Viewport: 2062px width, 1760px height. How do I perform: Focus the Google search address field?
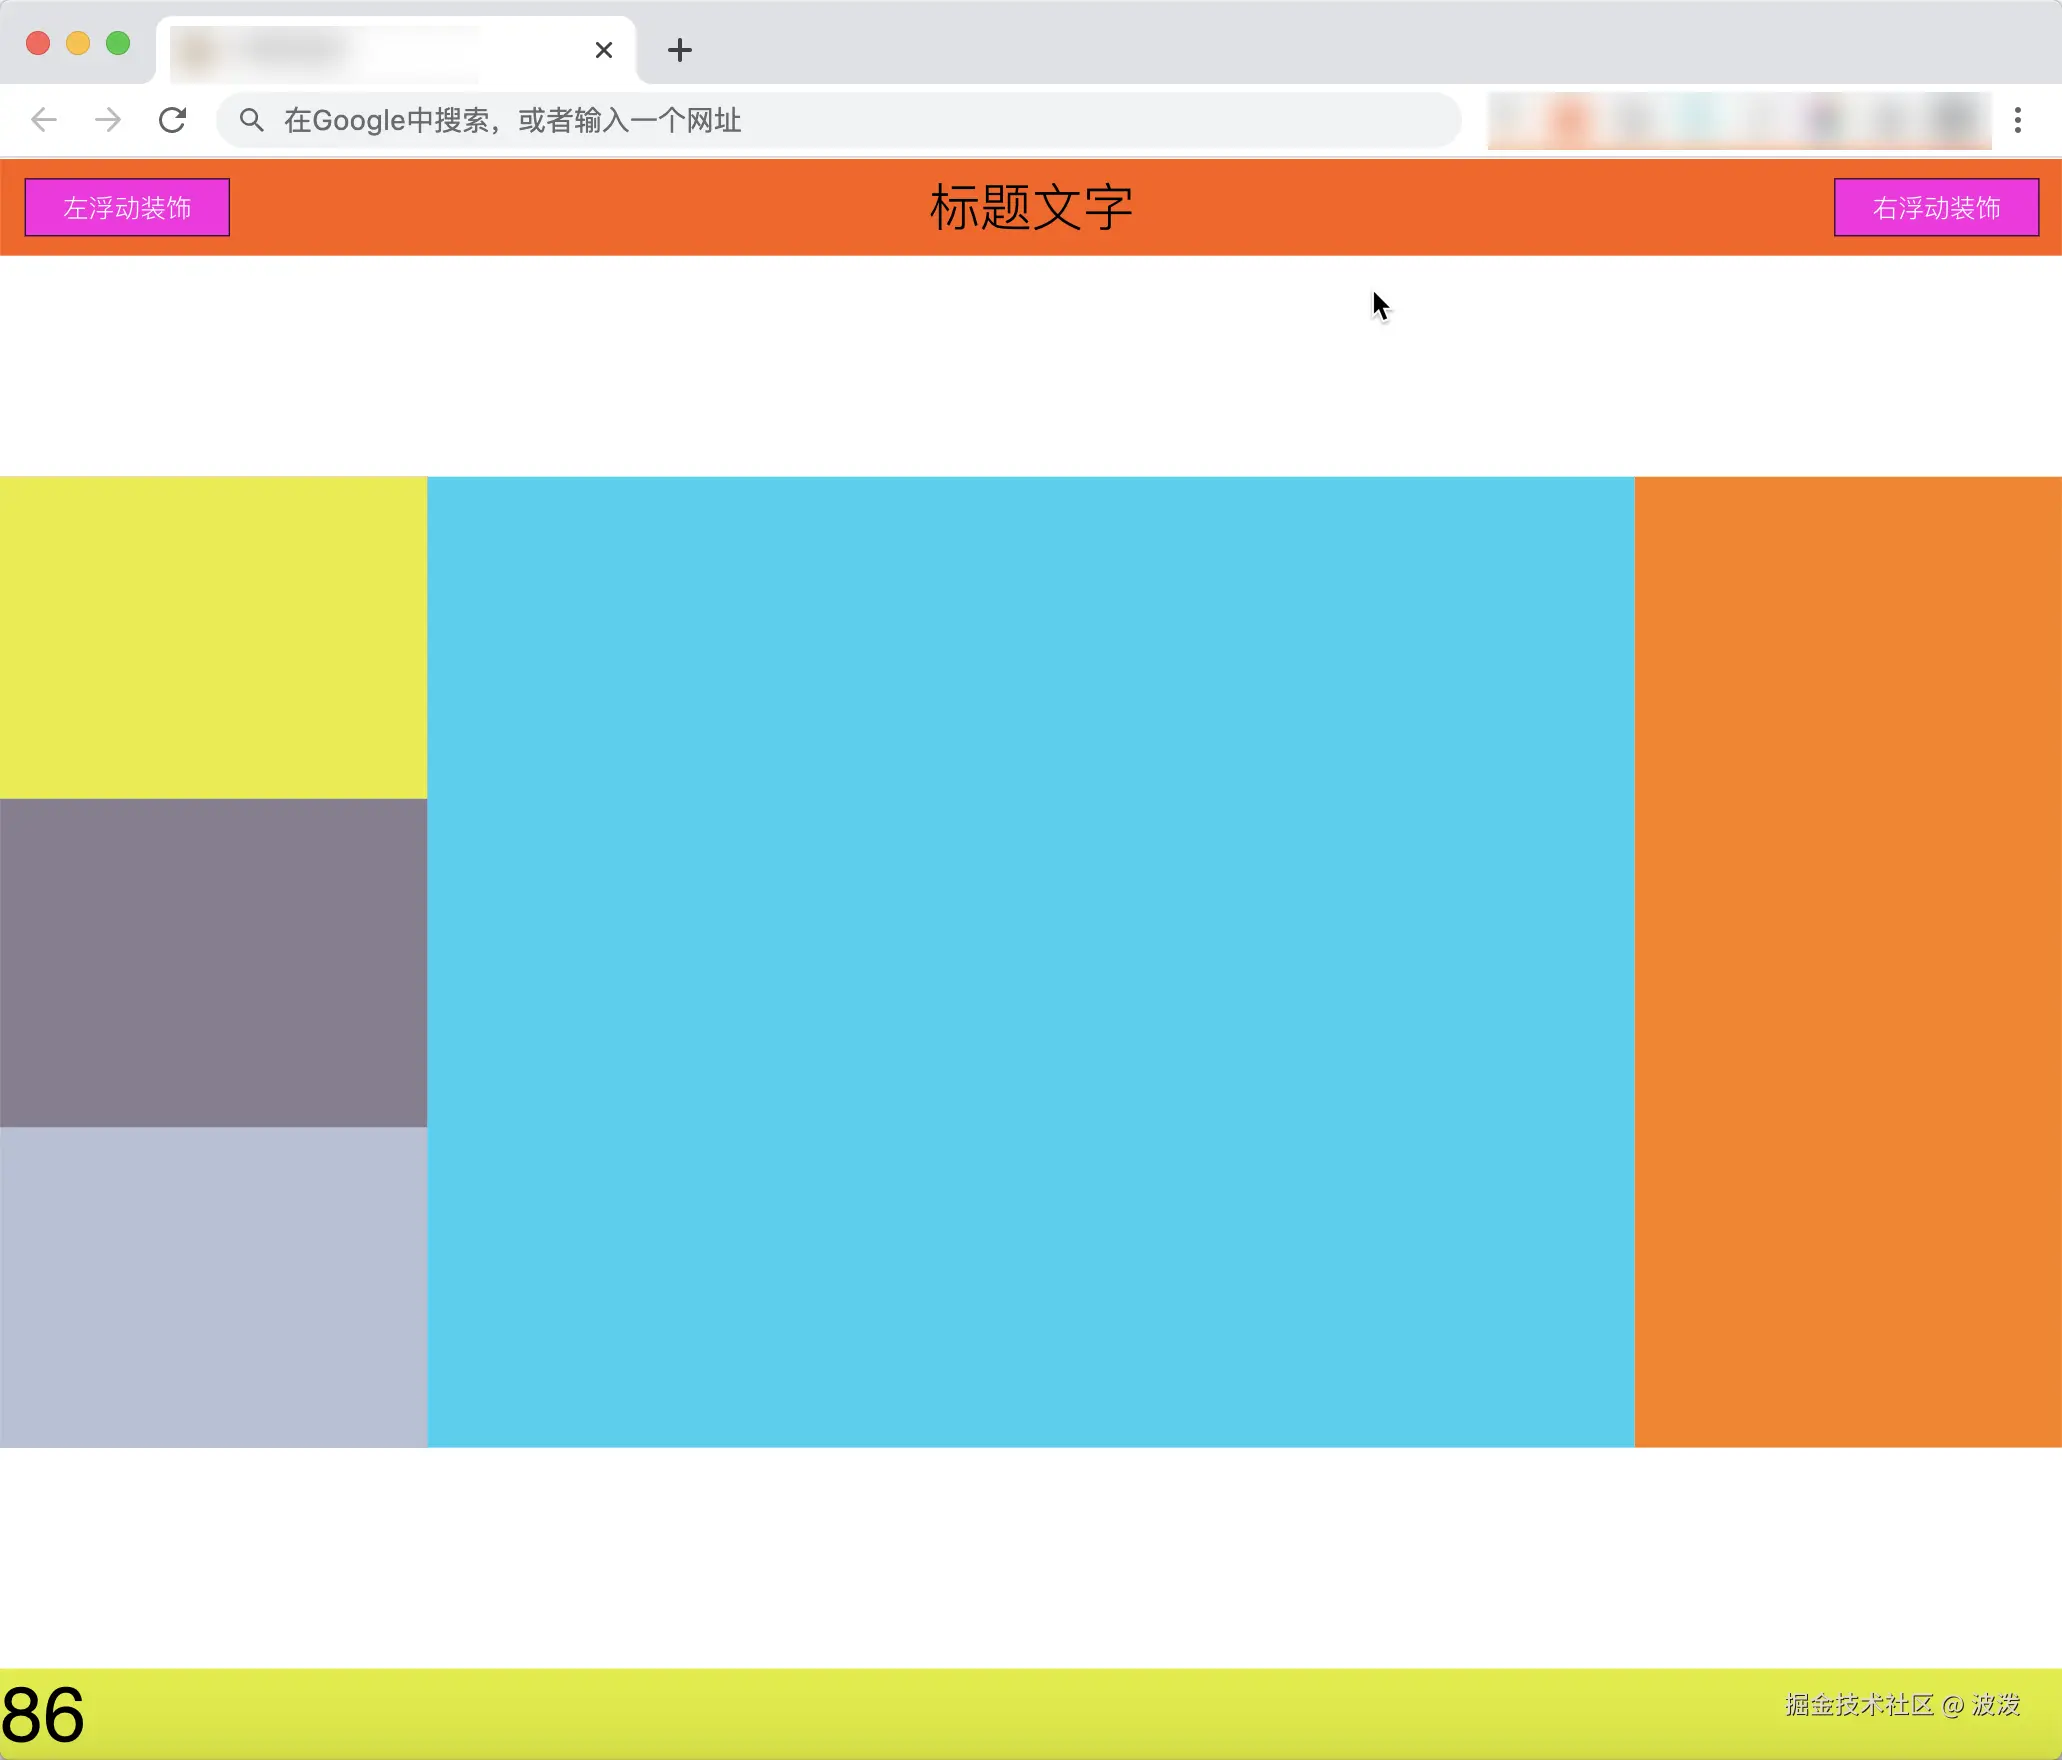(x=840, y=120)
